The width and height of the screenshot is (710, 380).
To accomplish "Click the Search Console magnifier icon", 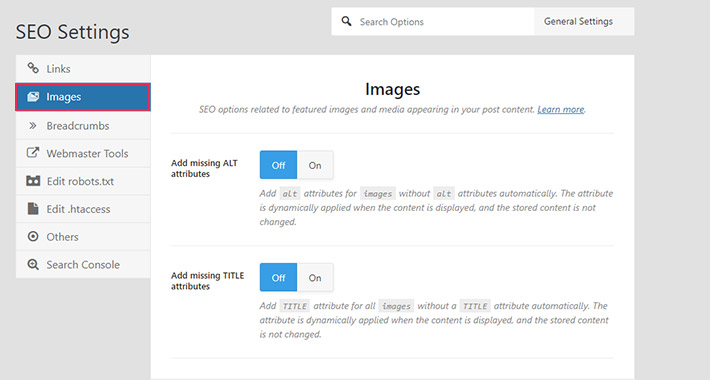I will [33, 265].
